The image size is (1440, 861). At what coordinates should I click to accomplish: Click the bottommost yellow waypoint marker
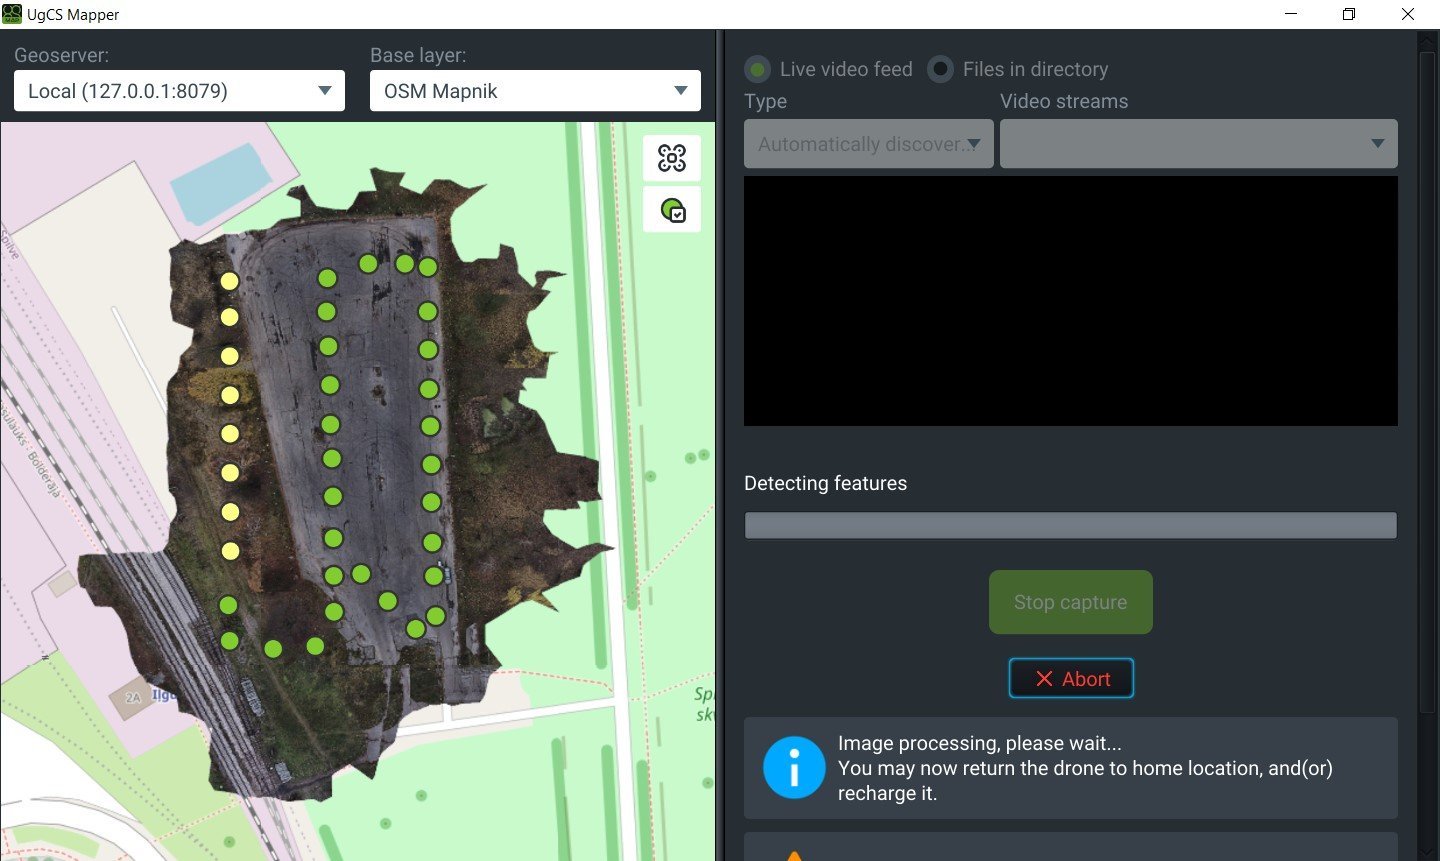click(230, 551)
